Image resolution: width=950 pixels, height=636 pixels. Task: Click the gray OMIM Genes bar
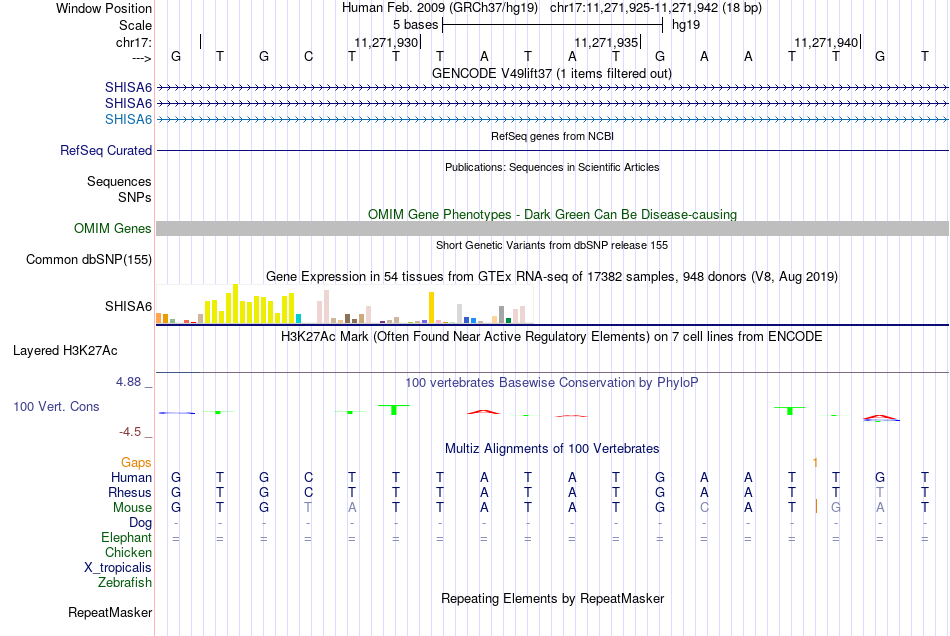pyautogui.click(x=552, y=228)
